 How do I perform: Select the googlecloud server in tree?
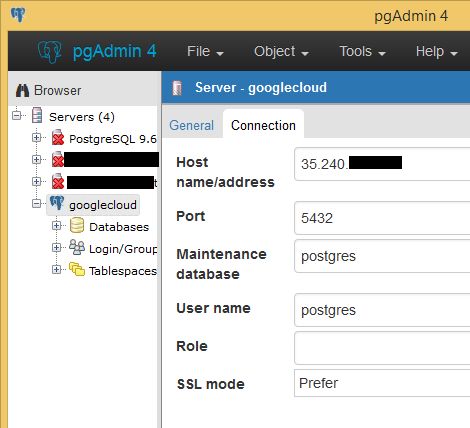[x=103, y=205]
